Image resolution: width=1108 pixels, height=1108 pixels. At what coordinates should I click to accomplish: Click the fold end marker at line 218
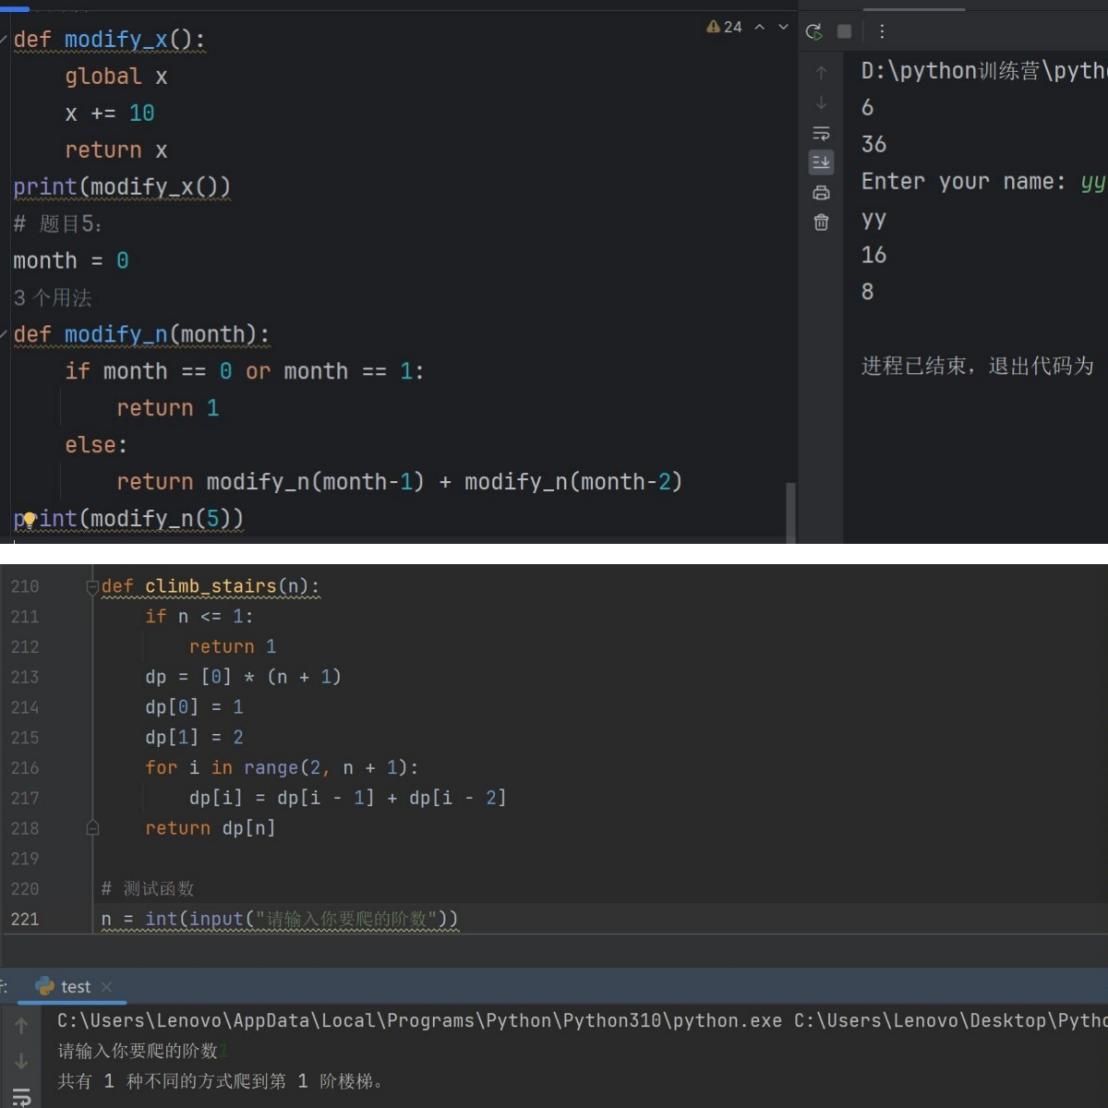(x=93, y=828)
